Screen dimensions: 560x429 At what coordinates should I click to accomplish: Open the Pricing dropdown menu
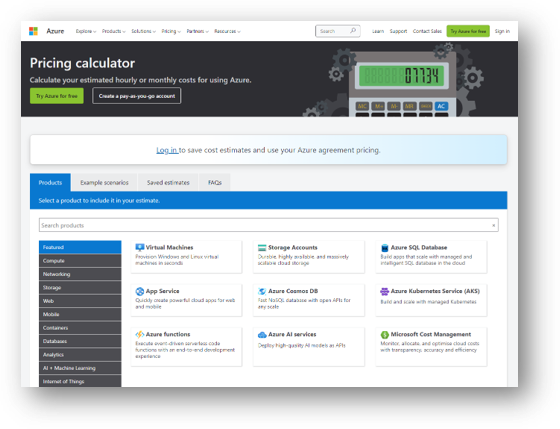[171, 31]
